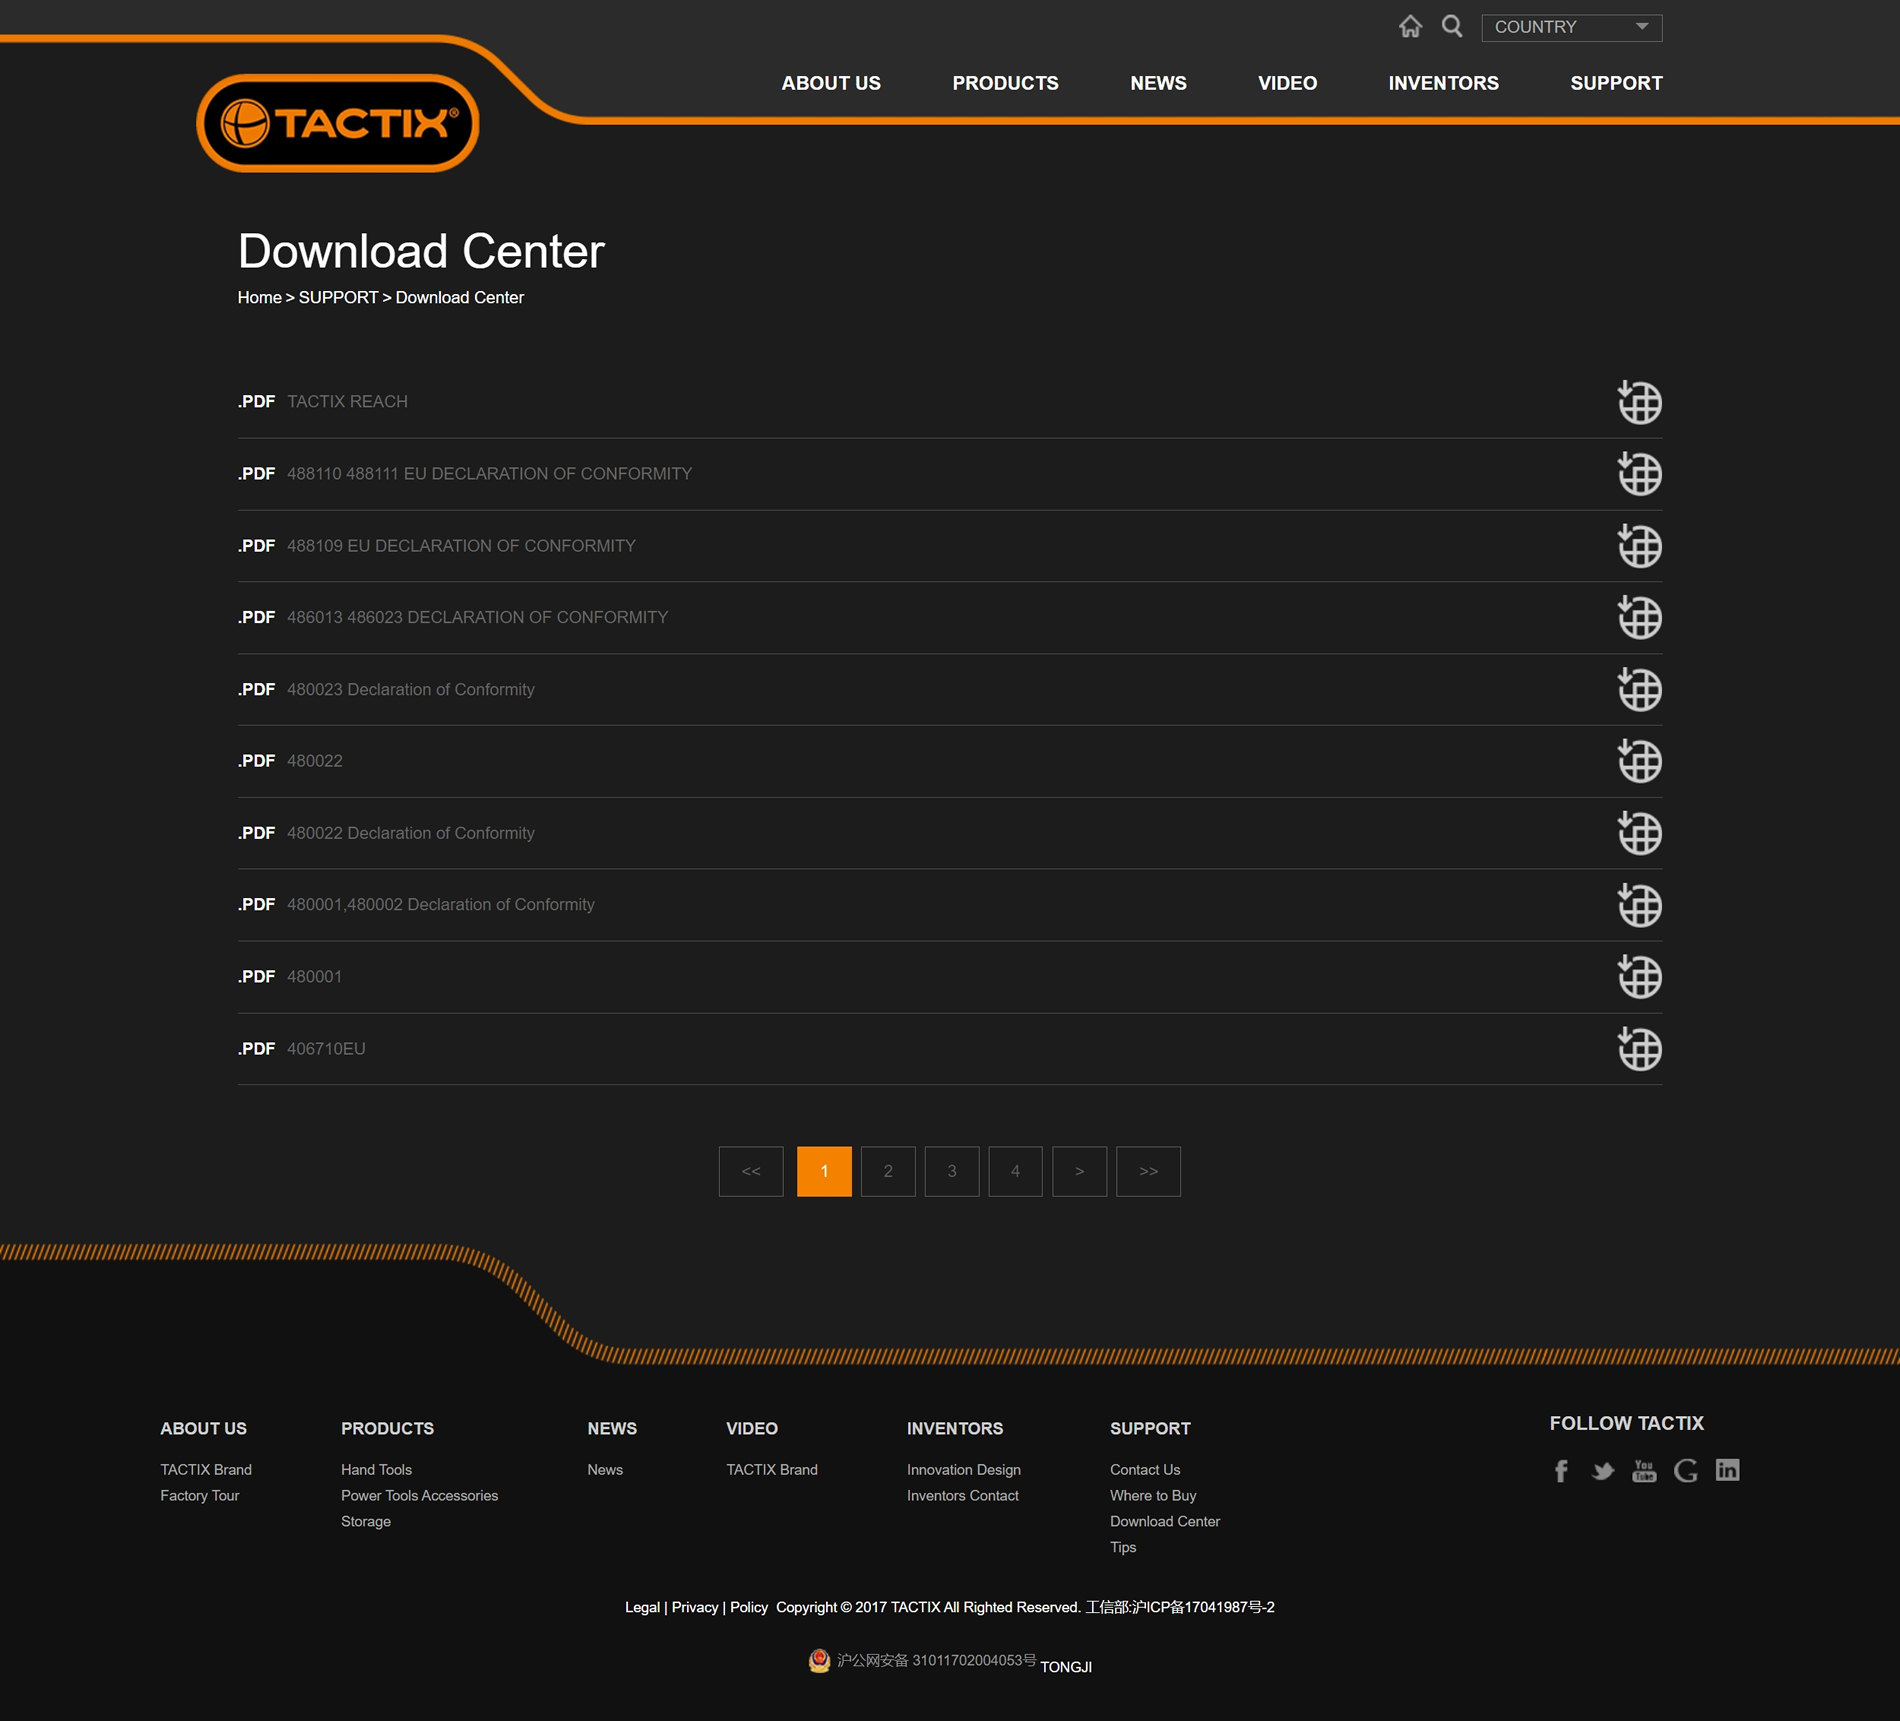Download the 406710EU PDF icon

(1639, 1049)
